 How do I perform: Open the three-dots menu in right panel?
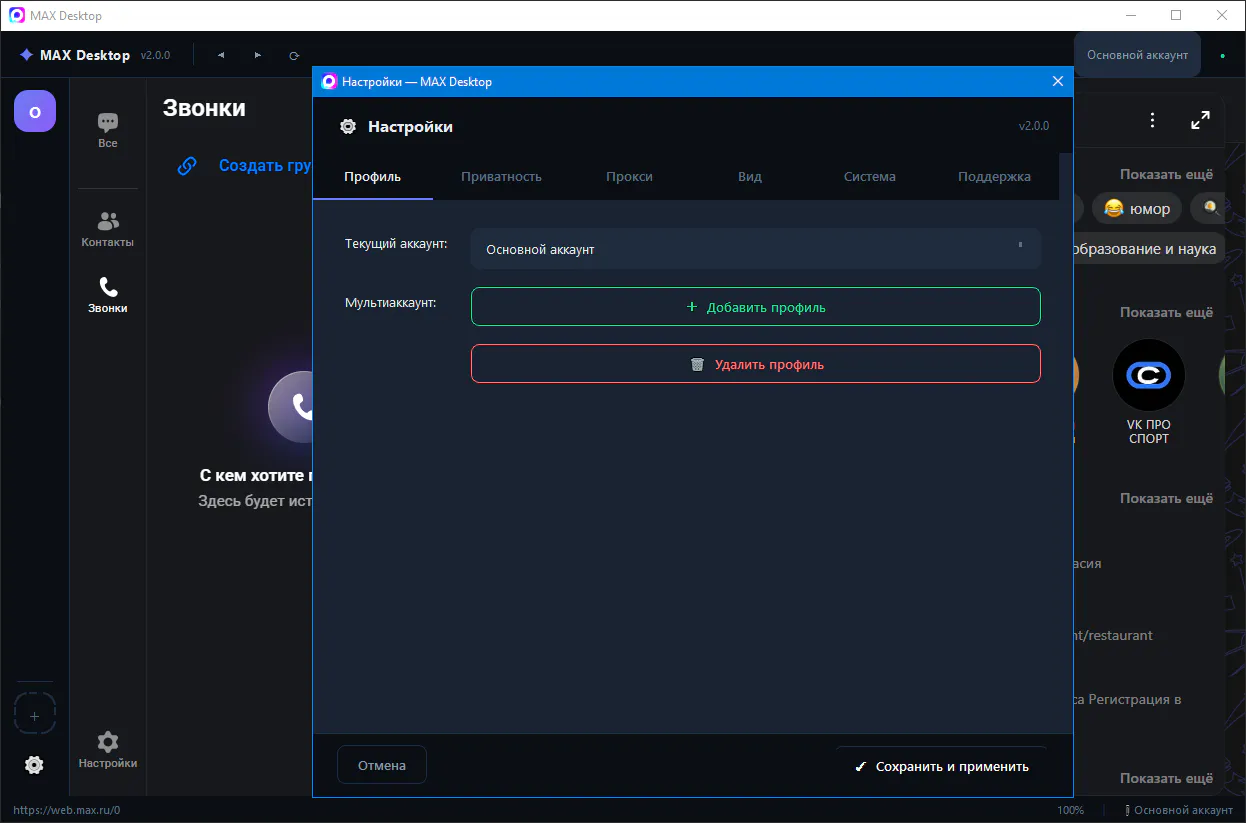(x=1153, y=120)
